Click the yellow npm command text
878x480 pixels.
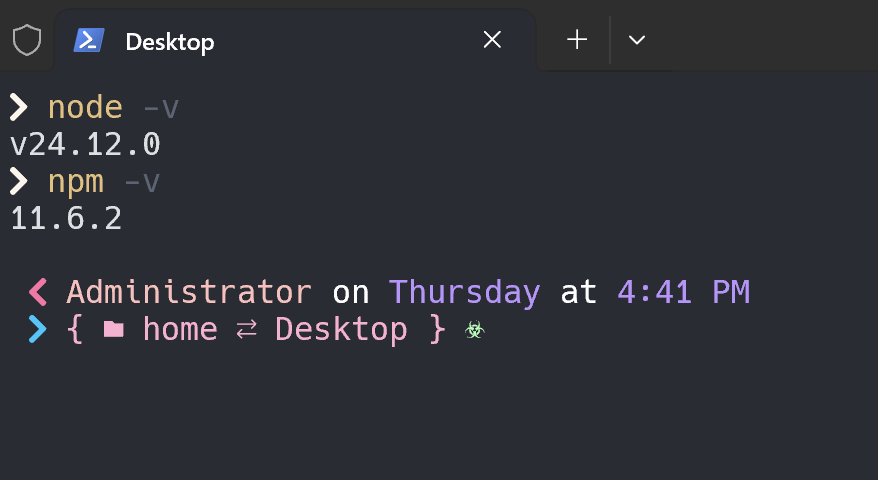tap(76, 181)
